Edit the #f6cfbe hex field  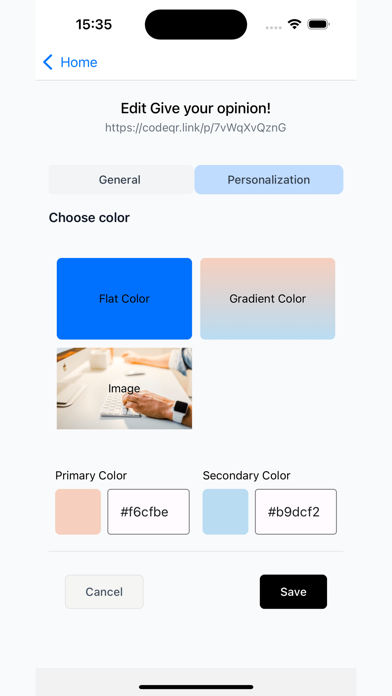point(148,512)
